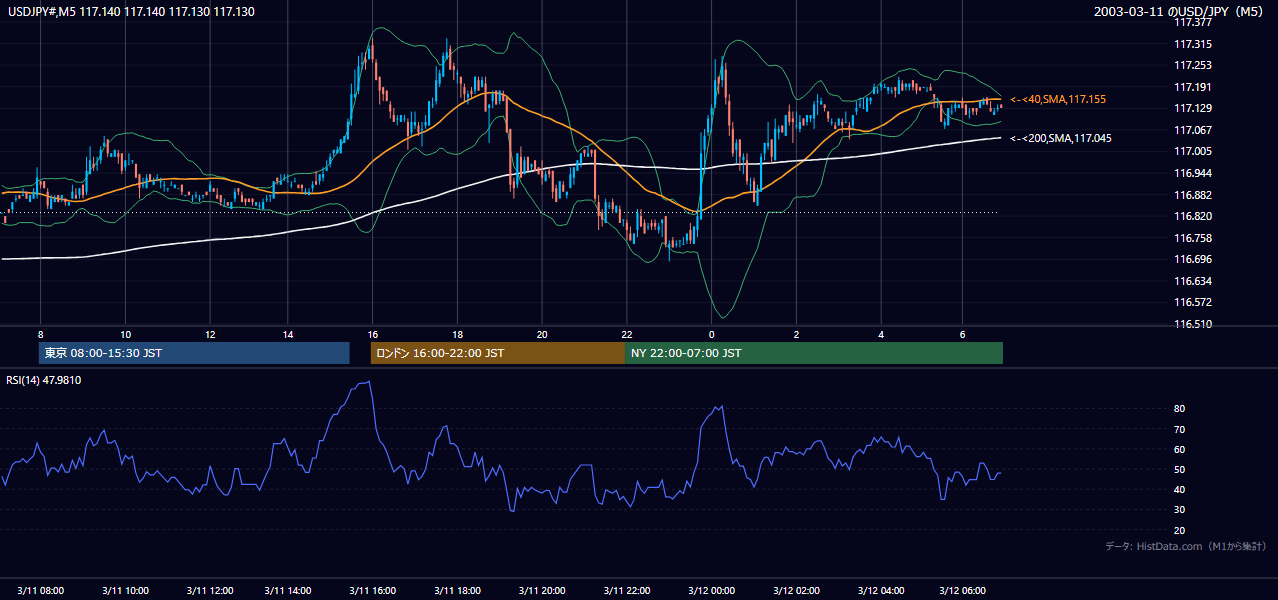The image size is (1278, 600).
Task: Click the 3/12 00:00 date label
Action: (710, 590)
